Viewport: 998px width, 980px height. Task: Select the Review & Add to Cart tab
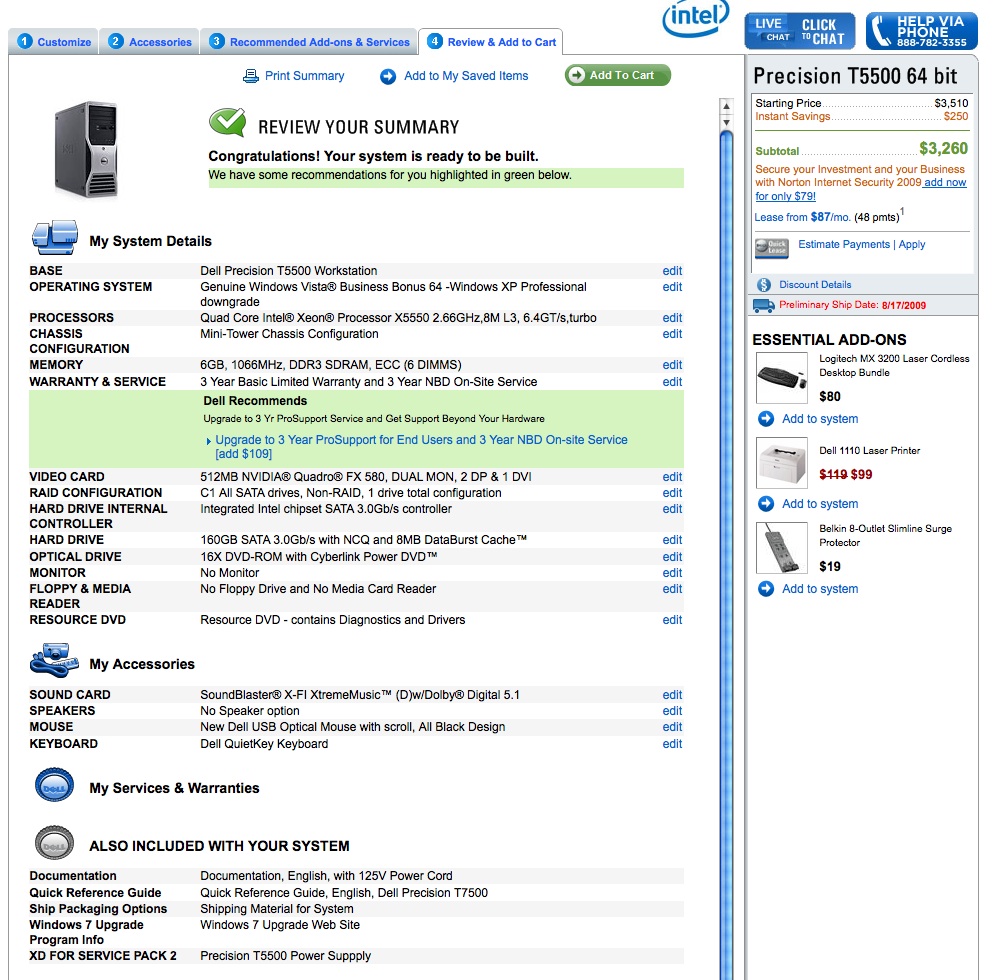tap(491, 42)
